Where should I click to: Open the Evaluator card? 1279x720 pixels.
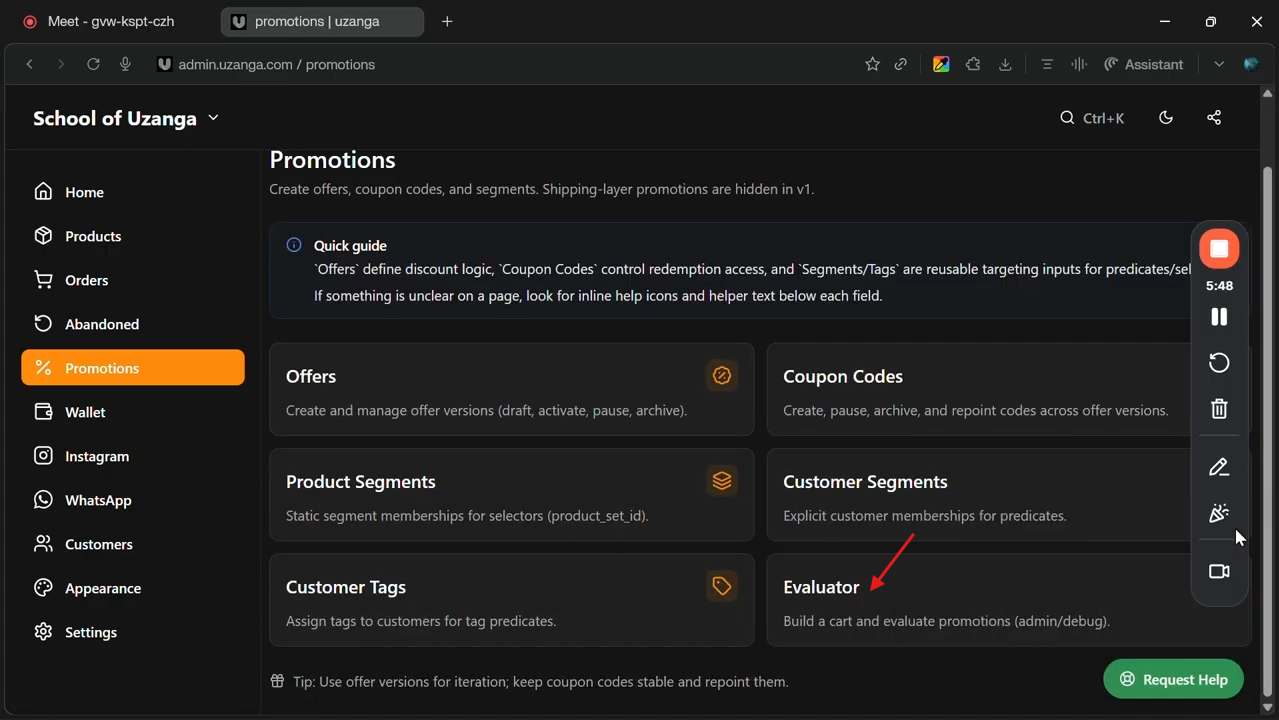[x=1009, y=600]
